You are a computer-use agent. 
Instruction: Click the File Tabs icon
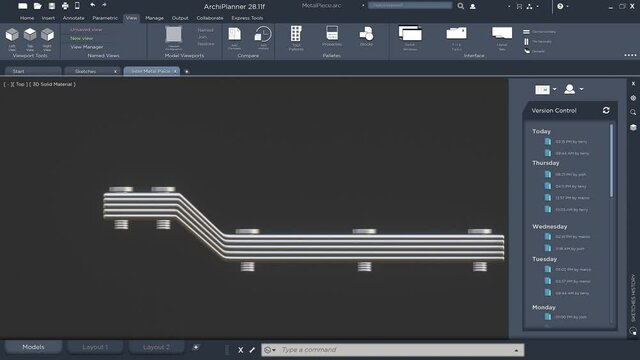456,33
